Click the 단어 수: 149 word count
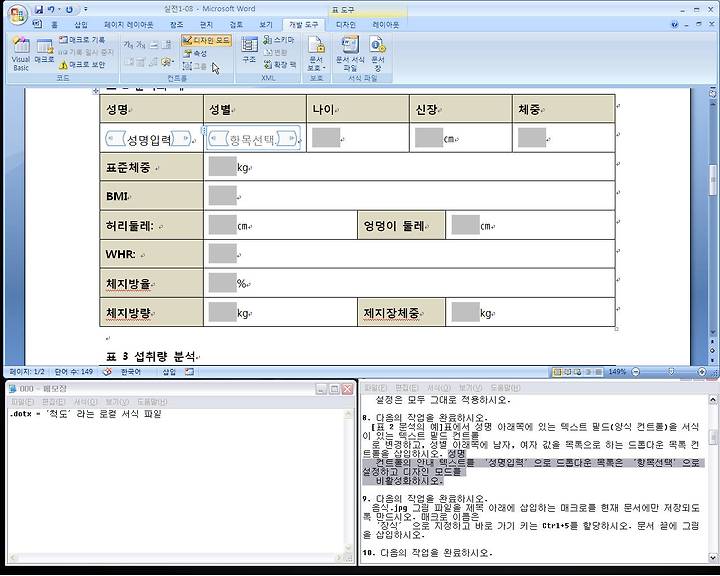This screenshot has height=576, width=720. coord(73,372)
